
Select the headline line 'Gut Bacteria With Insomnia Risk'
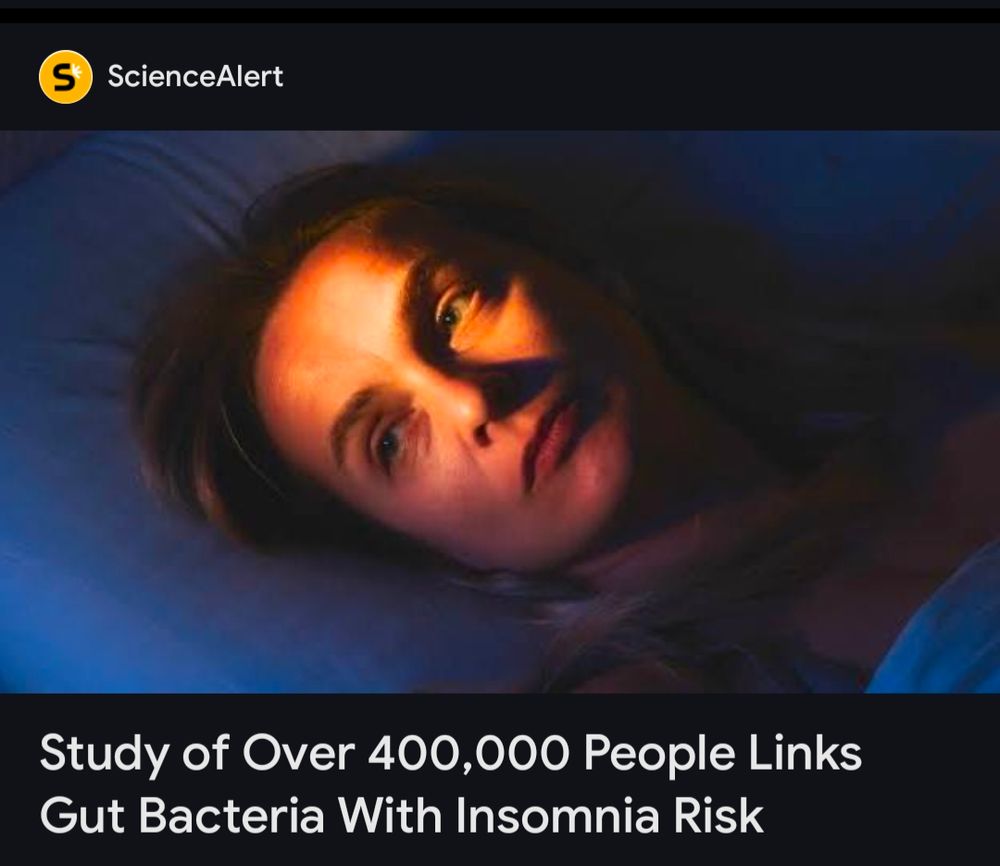pyautogui.click(x=402, y=816)
